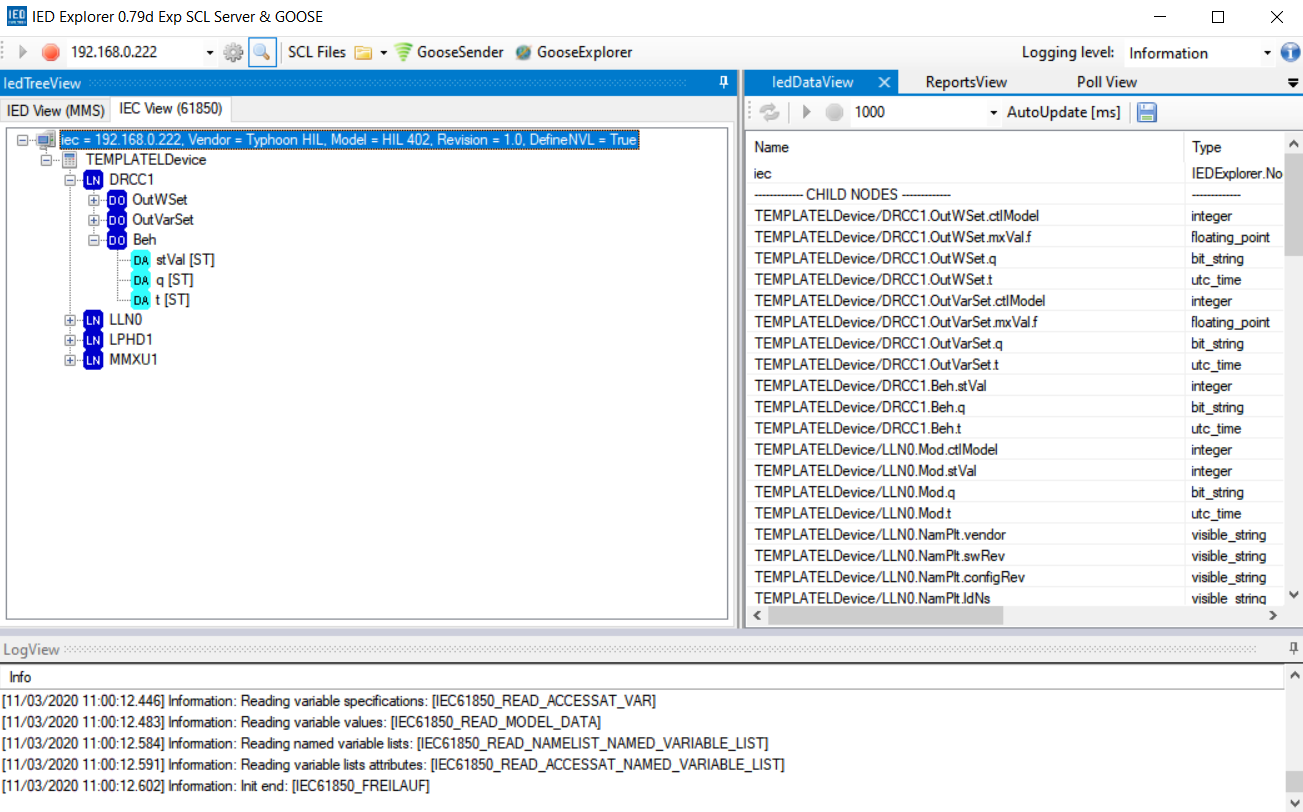Collapse the DRCC1 logical node
Image resolution: width=1303 pixels, height=812 pixels.
[x=71, y=180]
